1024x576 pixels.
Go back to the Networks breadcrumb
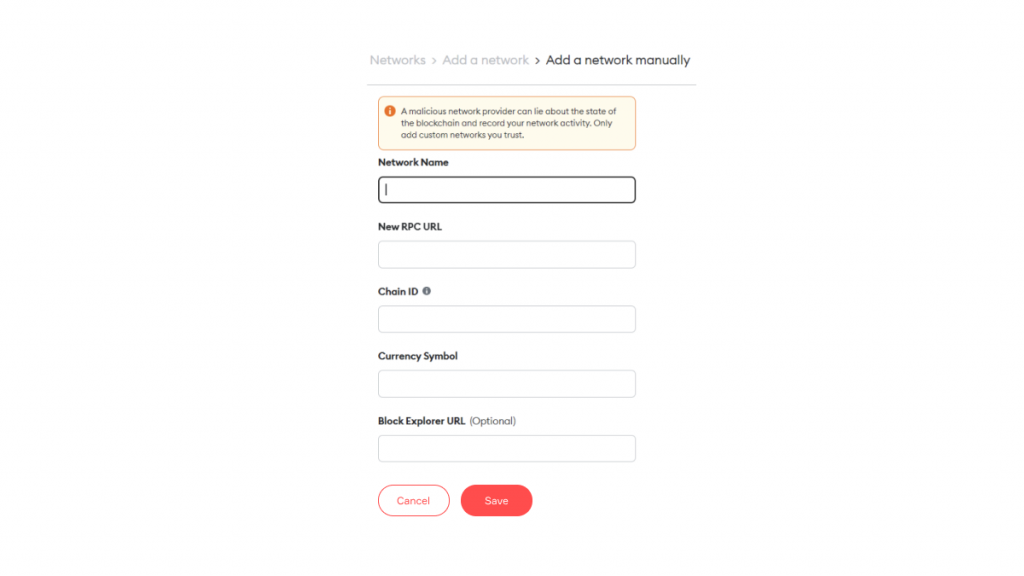click(x=397, y=60)
